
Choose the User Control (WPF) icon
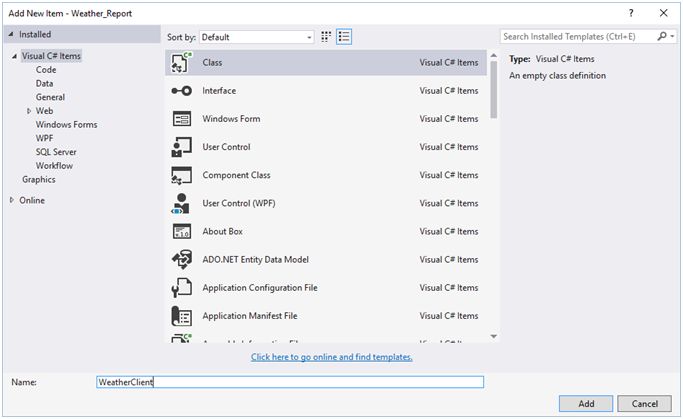click(x=181, y=203)
